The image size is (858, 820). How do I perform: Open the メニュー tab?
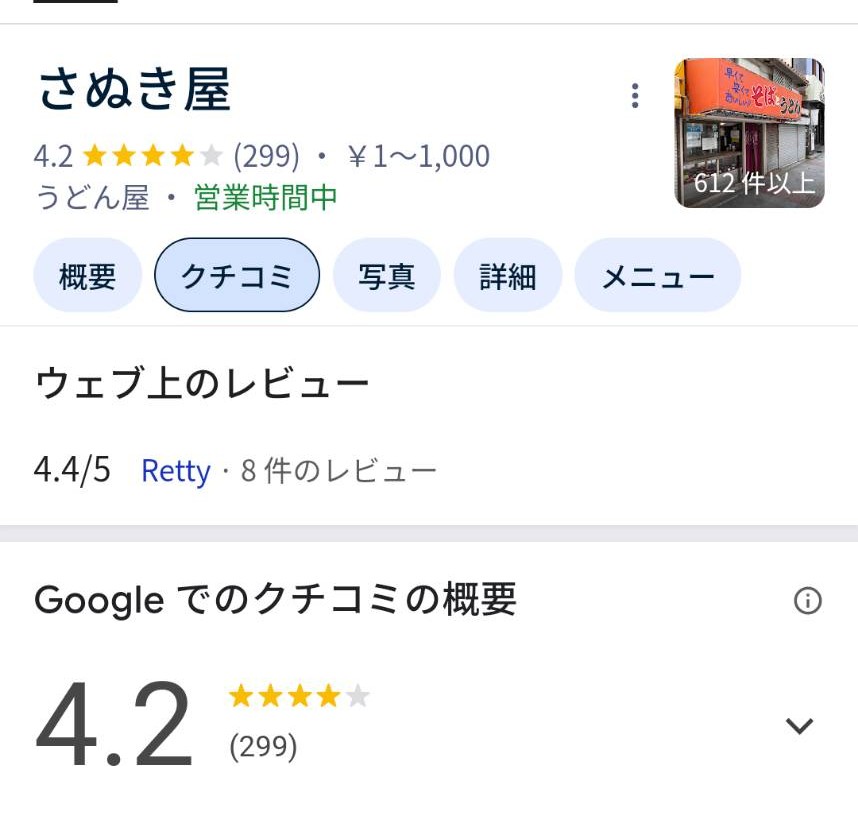point(658,275)
